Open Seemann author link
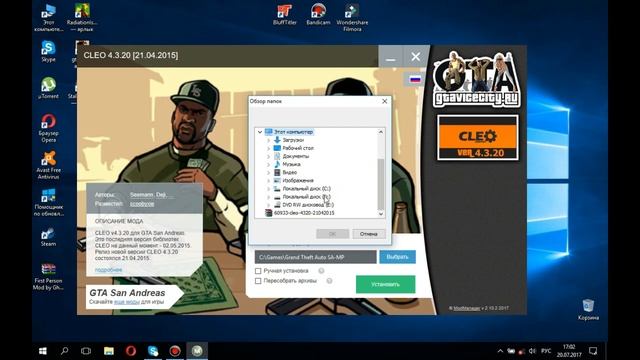The height and width of the screenshot is (360, 640). [142, 195]
